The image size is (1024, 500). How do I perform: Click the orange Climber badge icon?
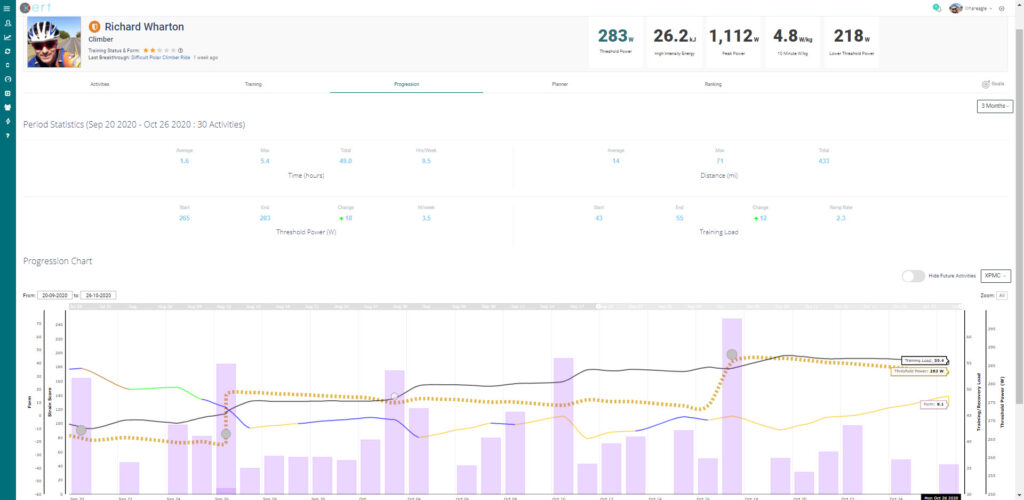[x=95, y=27]
